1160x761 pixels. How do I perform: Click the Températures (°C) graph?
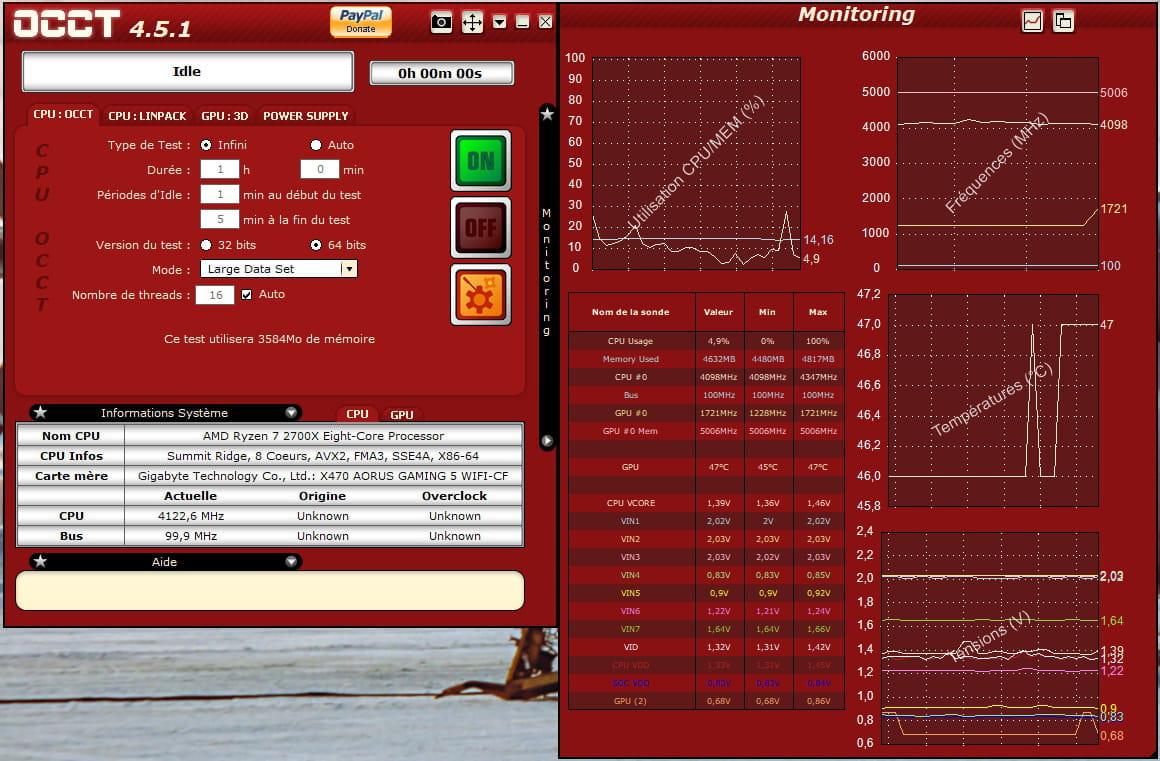click(993, 400)
